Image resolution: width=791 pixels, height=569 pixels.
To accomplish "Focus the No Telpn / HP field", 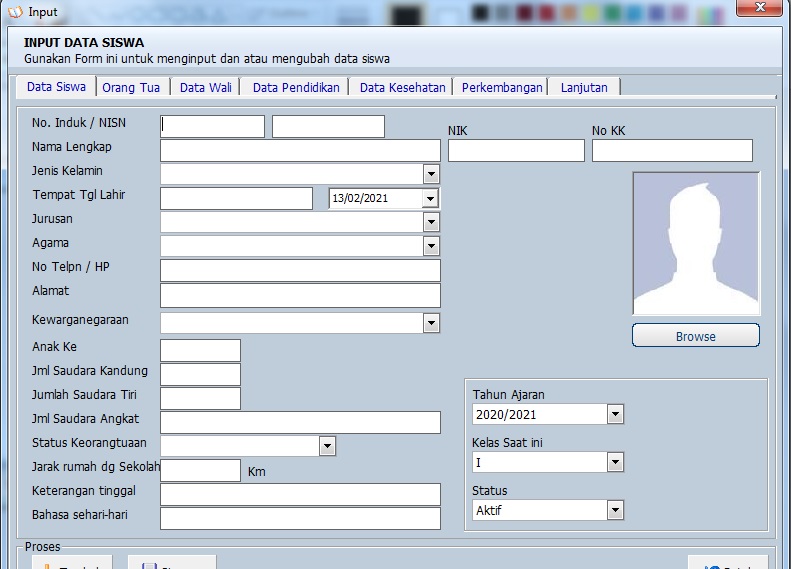I will (300, 270).
